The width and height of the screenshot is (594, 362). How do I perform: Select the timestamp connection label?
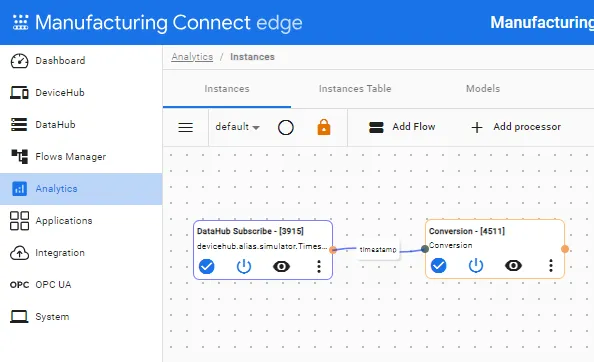(x=378, y=250)
